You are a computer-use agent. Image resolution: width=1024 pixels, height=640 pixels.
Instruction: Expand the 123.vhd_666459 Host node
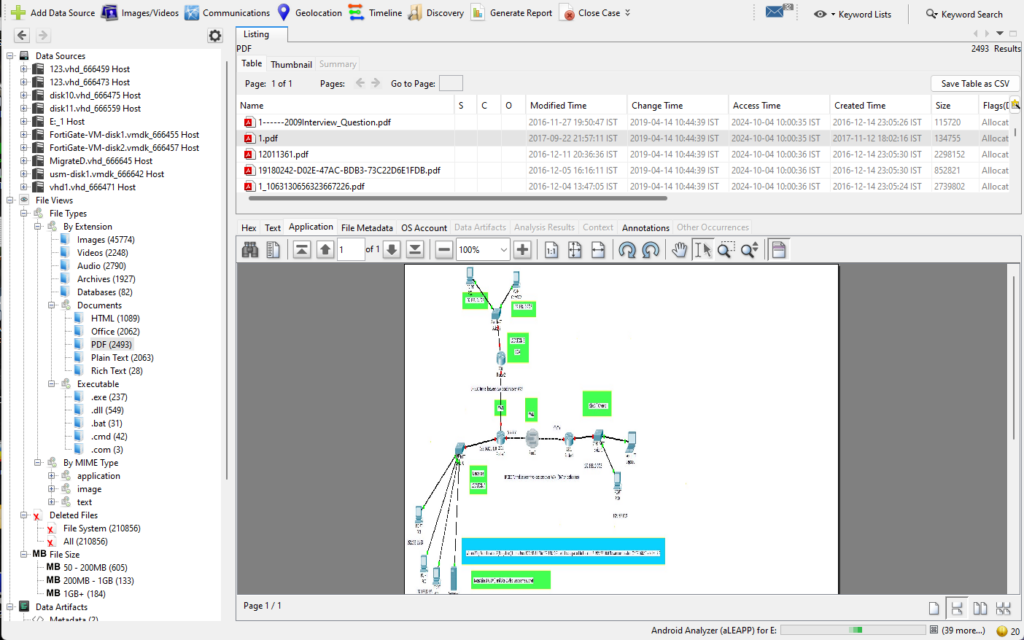(x=25, y=69)
